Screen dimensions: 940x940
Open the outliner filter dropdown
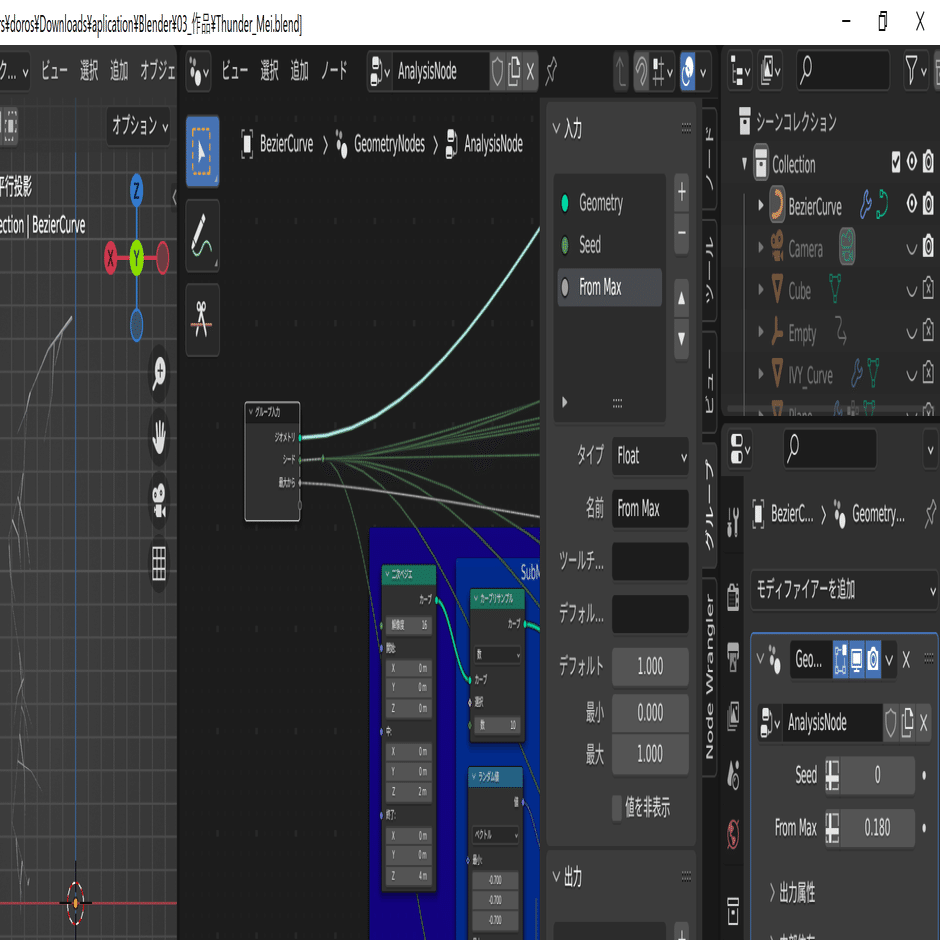915,71
